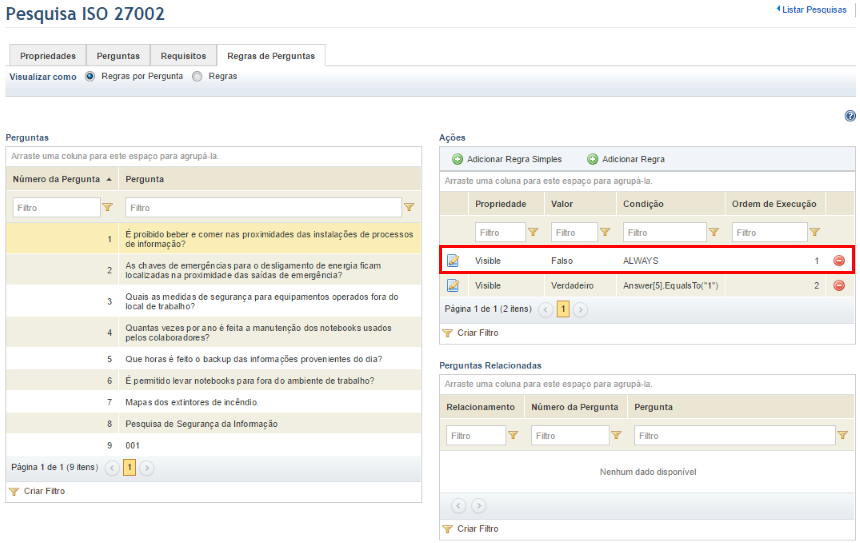Select row Pesquisa de Segurança da Informação

point(213,423)
